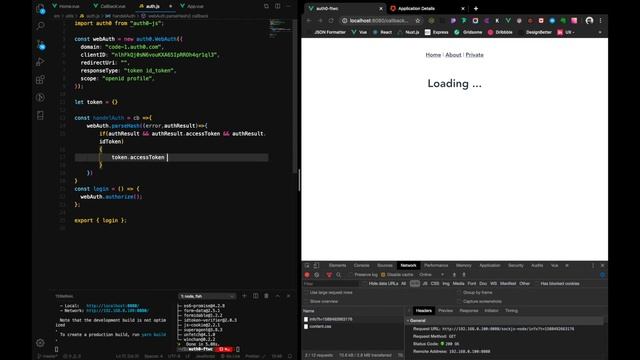The image size is (640, 360).
Task: Switch to Preview tab of request
Action: pos(446,311)
